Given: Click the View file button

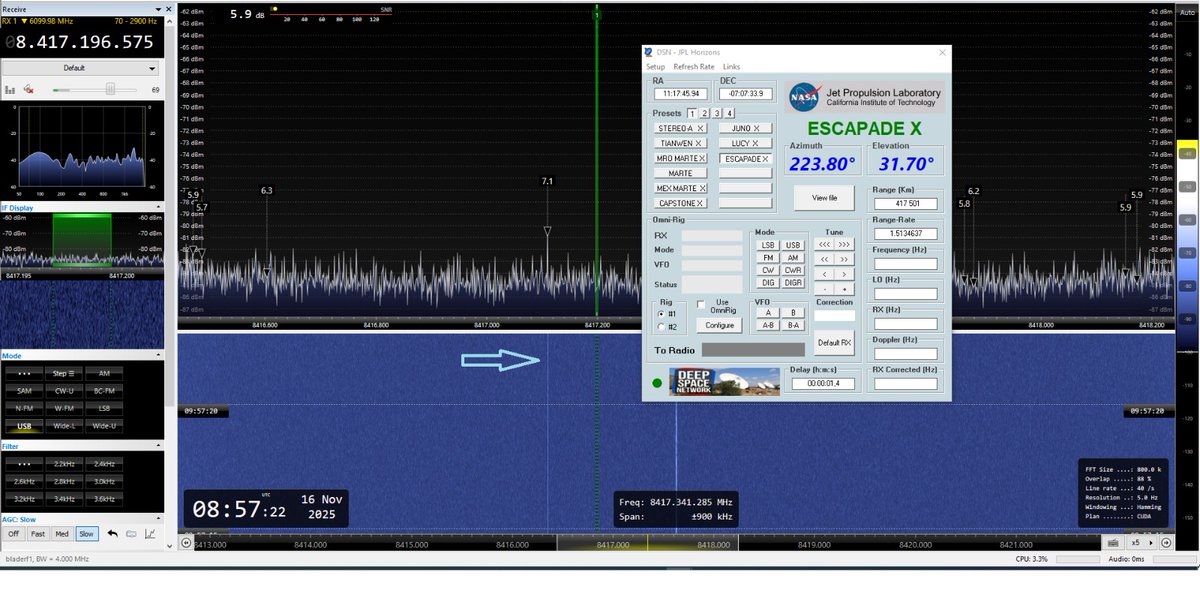Looking at the screenshot, I should [x=824, y=198].
